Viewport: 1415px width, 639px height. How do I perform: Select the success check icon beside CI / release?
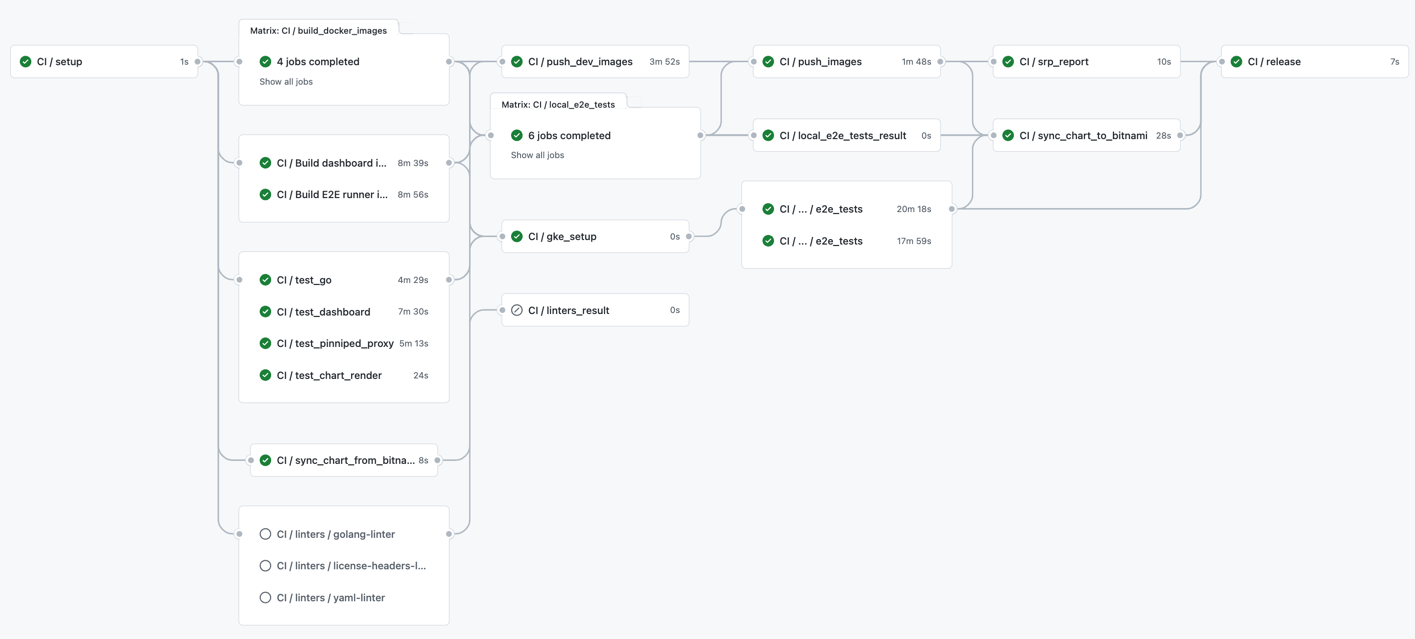1236,61
